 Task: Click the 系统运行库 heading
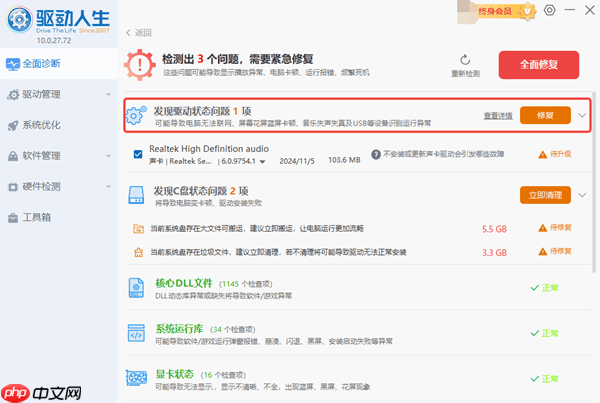(179, 329)
